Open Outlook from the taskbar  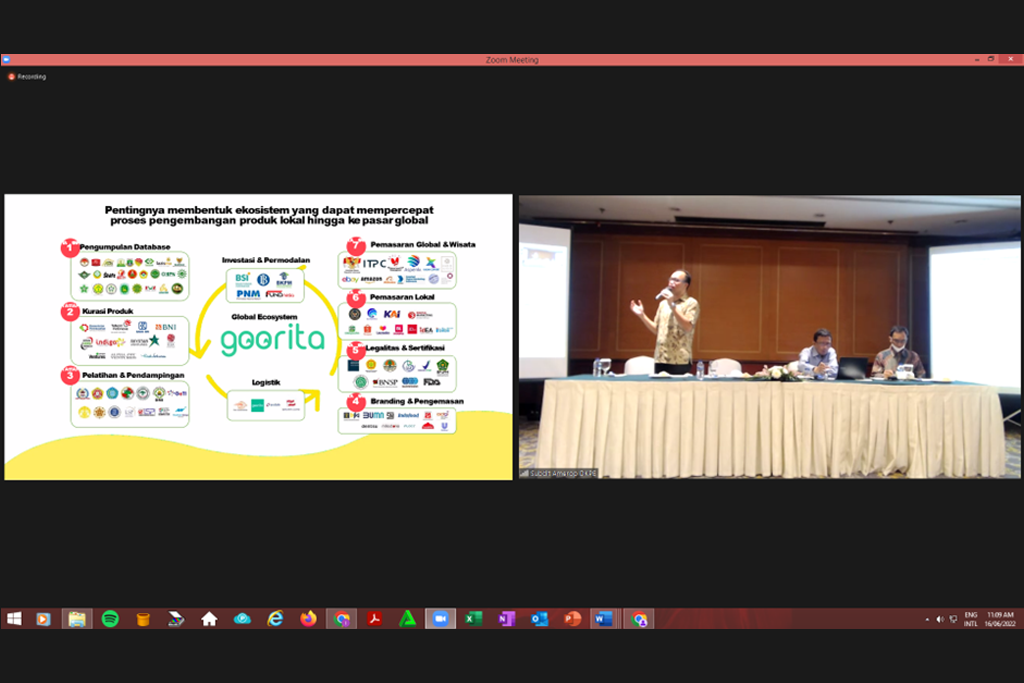pyautogui.click(x=539, y=619)
